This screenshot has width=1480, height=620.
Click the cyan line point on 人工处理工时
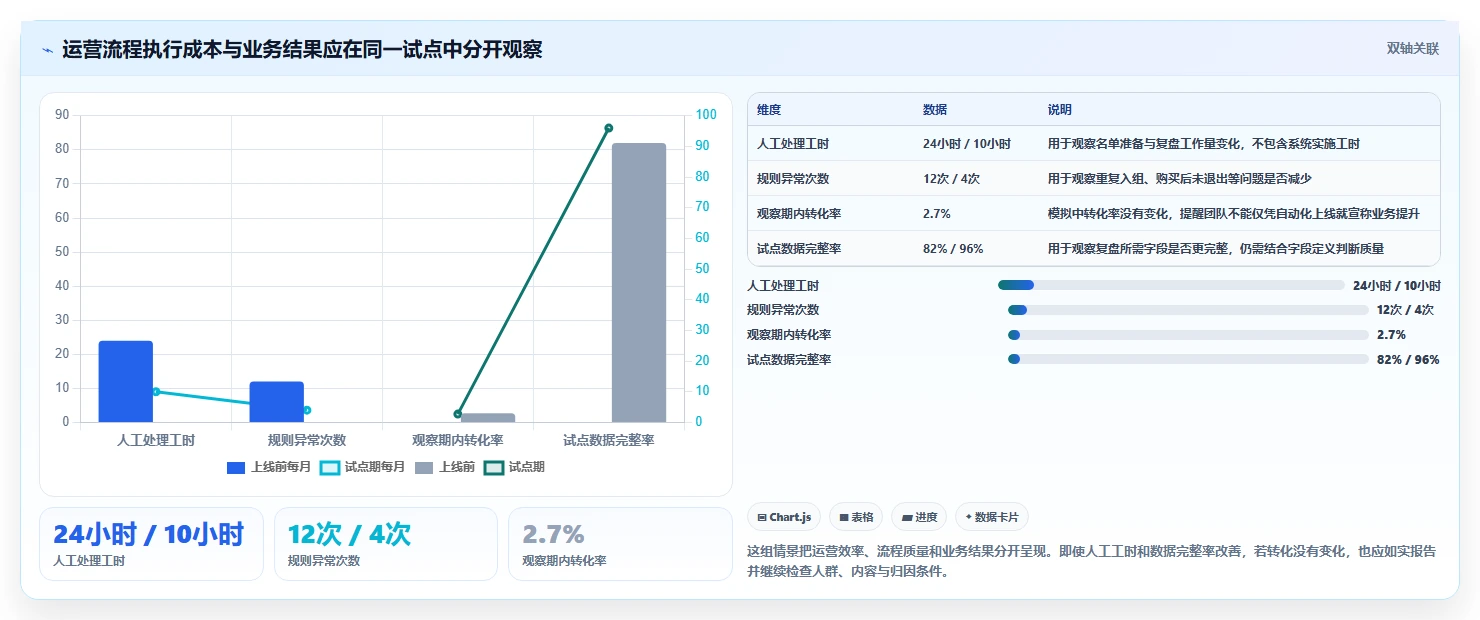point(156,391)
